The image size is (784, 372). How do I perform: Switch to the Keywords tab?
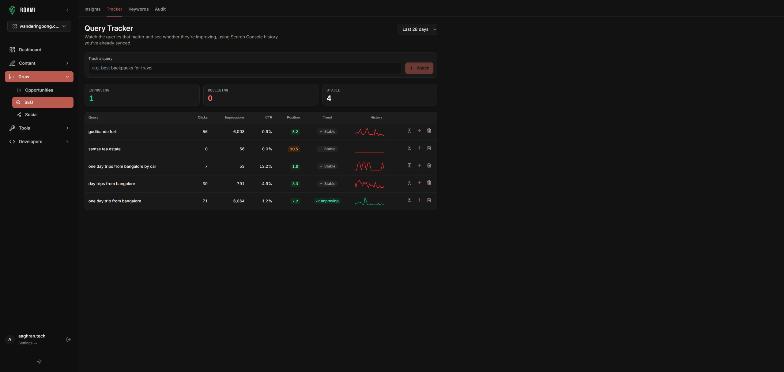(138, 9)
